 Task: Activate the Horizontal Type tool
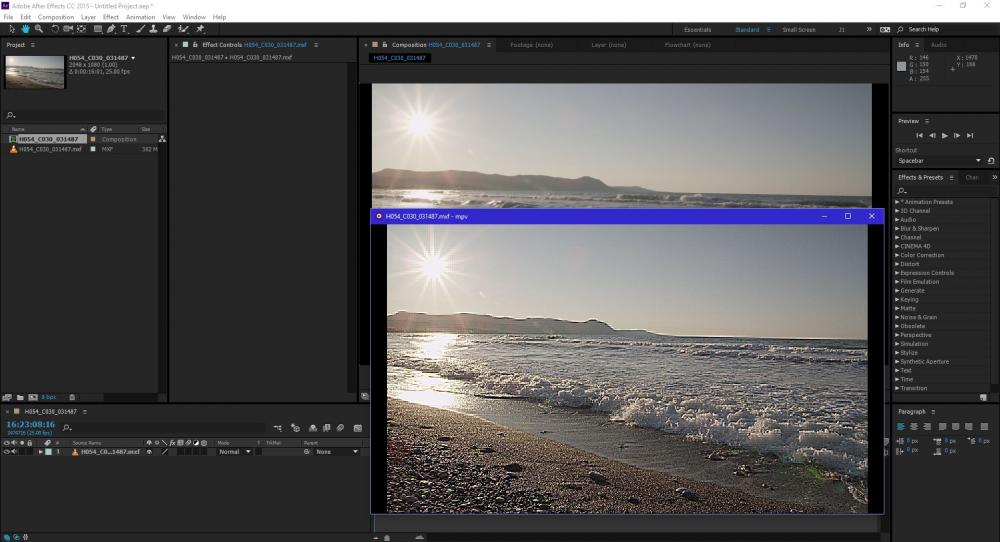click(x=124, y=29)
